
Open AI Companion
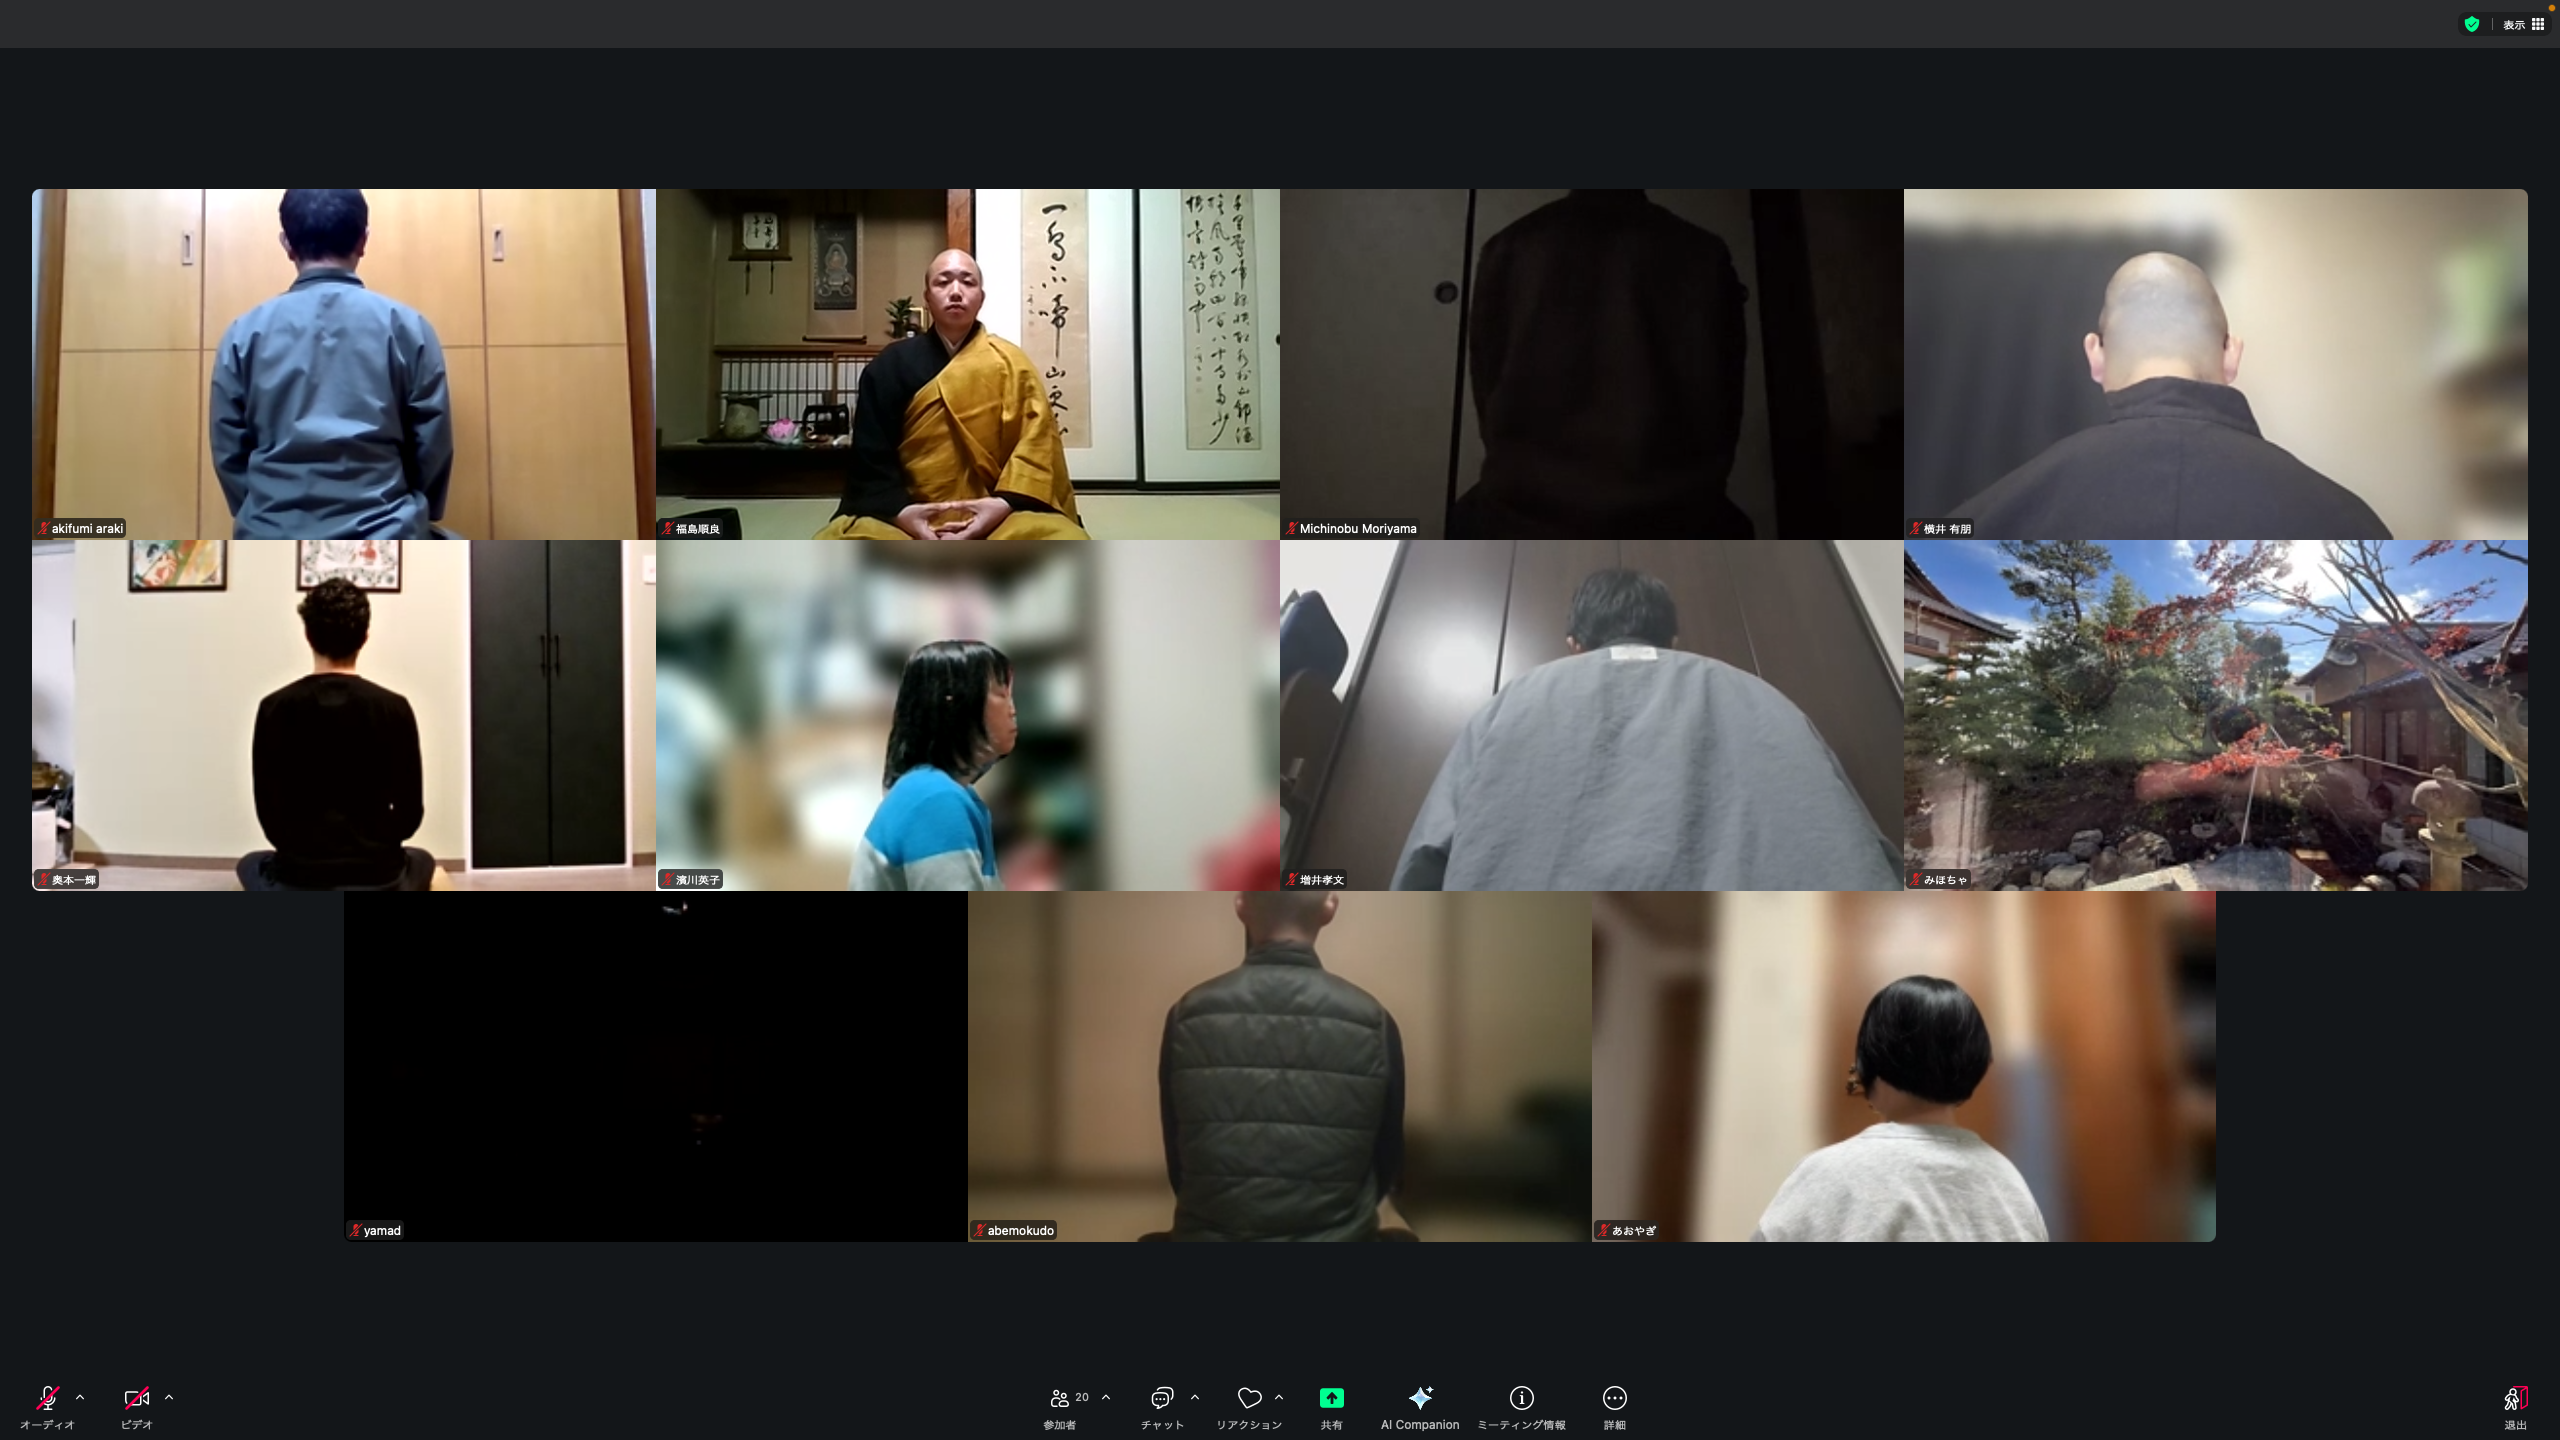[1420, 1398]
